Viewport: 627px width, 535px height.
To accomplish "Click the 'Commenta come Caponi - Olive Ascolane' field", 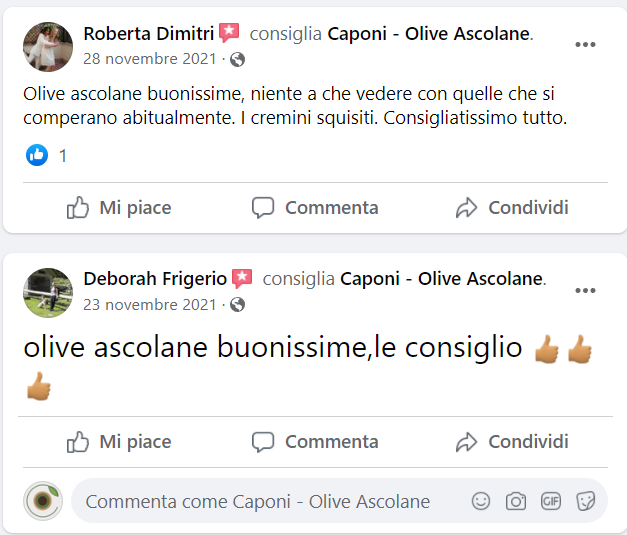I will click(x=258, y=501).
